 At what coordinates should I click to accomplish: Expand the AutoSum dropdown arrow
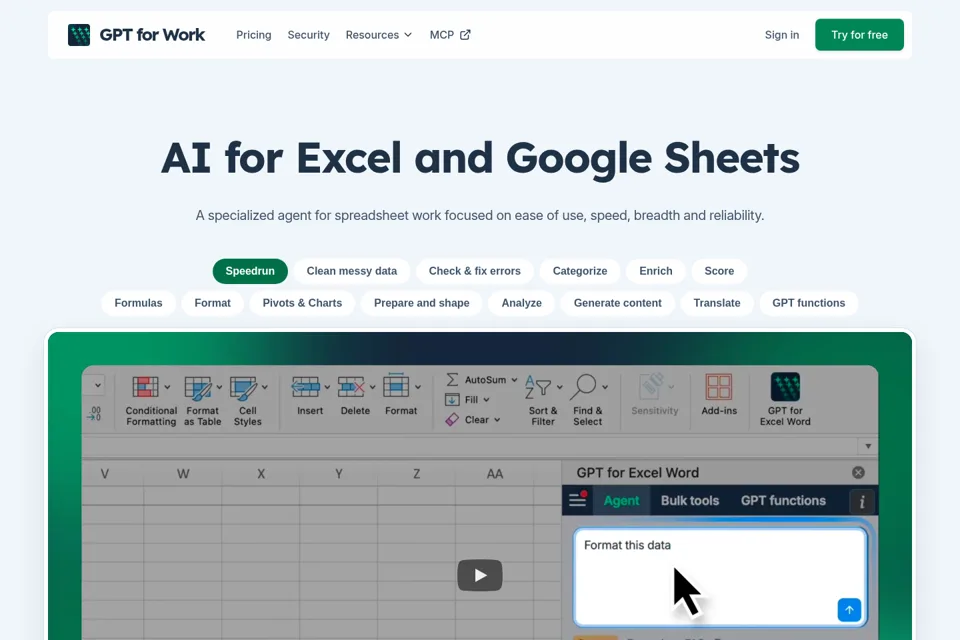click(514, 380)
